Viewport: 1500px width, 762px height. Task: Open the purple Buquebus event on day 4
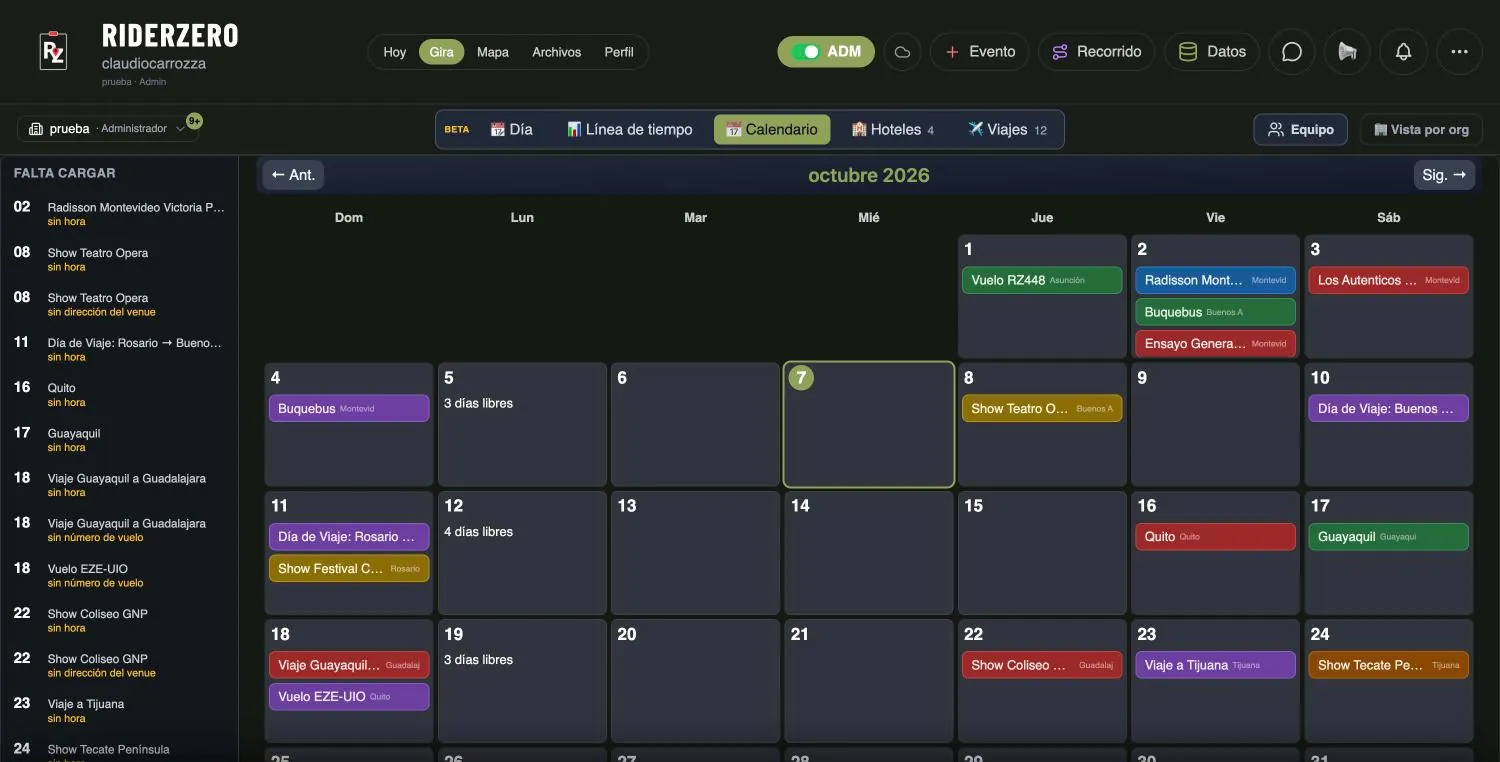tap(349, 408)
